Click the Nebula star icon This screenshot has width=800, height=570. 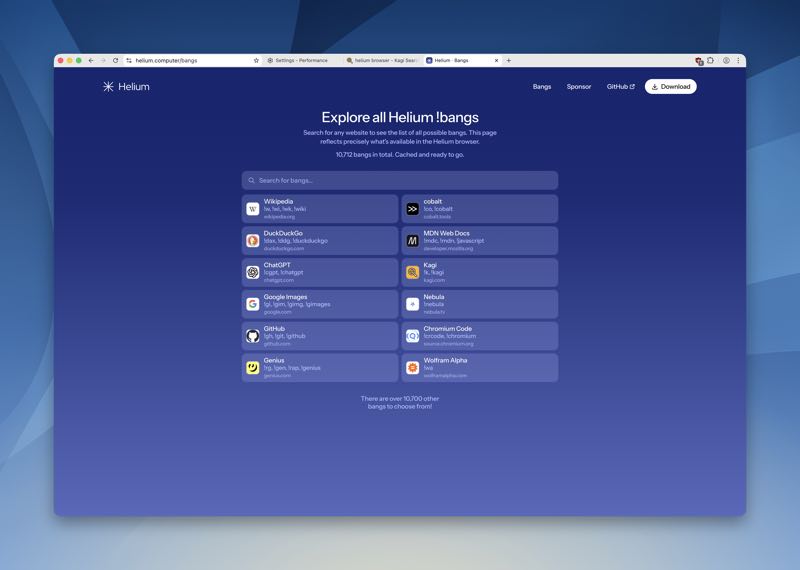(412, 304)
